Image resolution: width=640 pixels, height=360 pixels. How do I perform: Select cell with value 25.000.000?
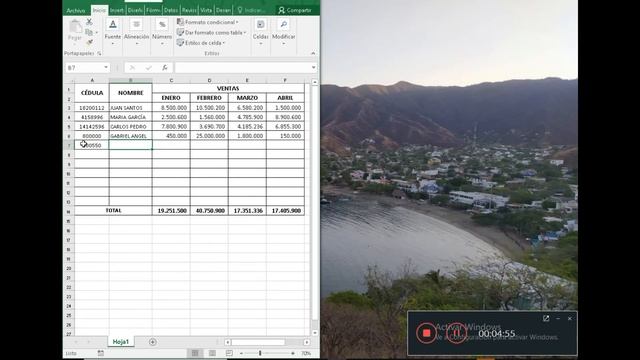click(x=209, y=136)
